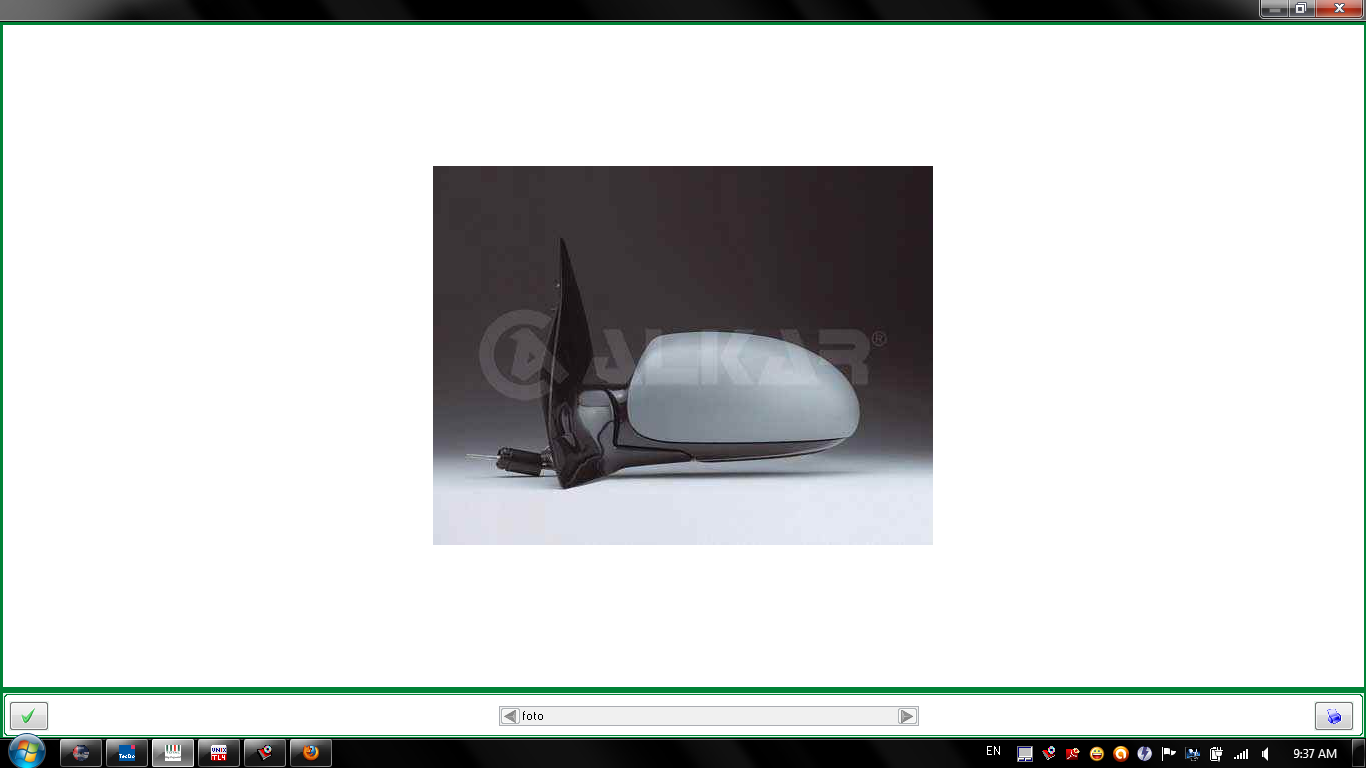Click the green checkmark confirm button
Screen dimensions: 1366x768
(x=29, y=716)
